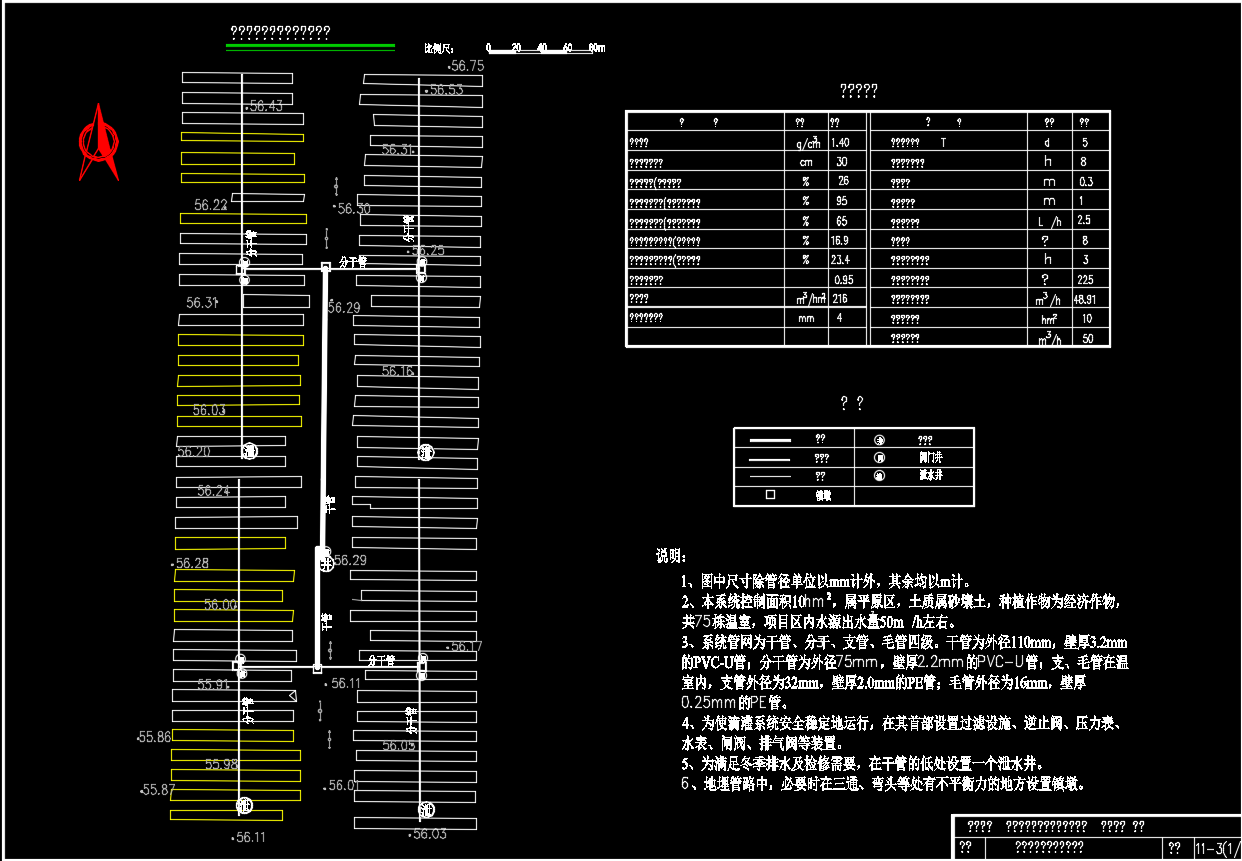Click the green title underline bar
Screen dimensions: 1242x861
310,46
